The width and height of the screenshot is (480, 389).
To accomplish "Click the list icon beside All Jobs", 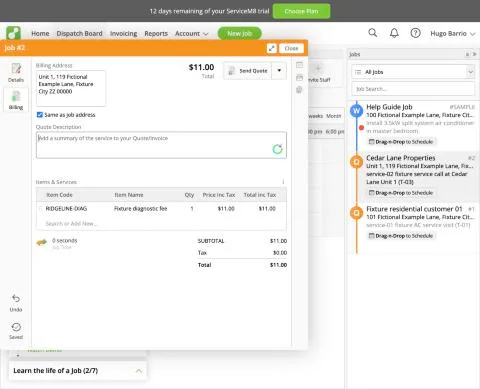I will pos(358,72).
